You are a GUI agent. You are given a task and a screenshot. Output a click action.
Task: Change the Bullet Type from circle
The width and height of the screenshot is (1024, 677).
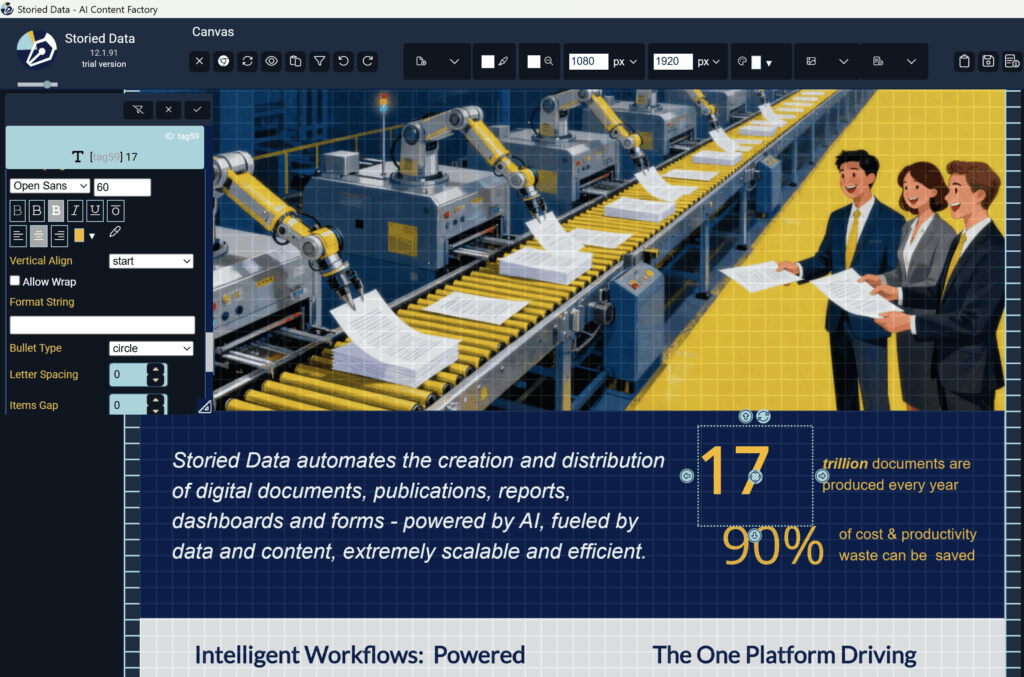click(151, 348)
